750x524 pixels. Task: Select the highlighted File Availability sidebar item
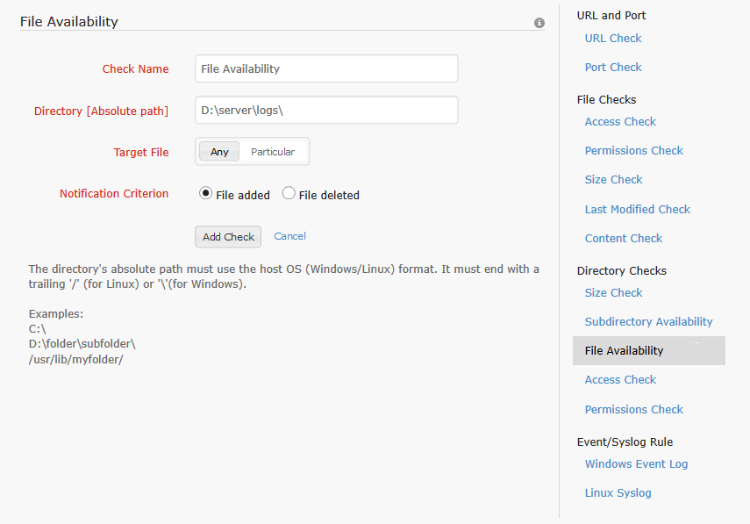click(x=624, y=351)
